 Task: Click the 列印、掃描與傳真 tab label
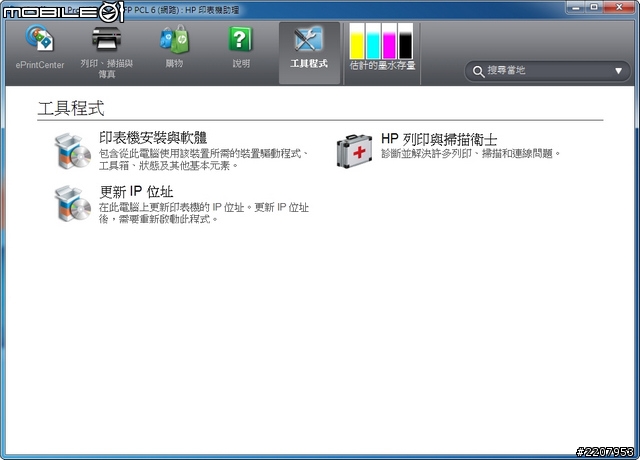coord(107,69)
